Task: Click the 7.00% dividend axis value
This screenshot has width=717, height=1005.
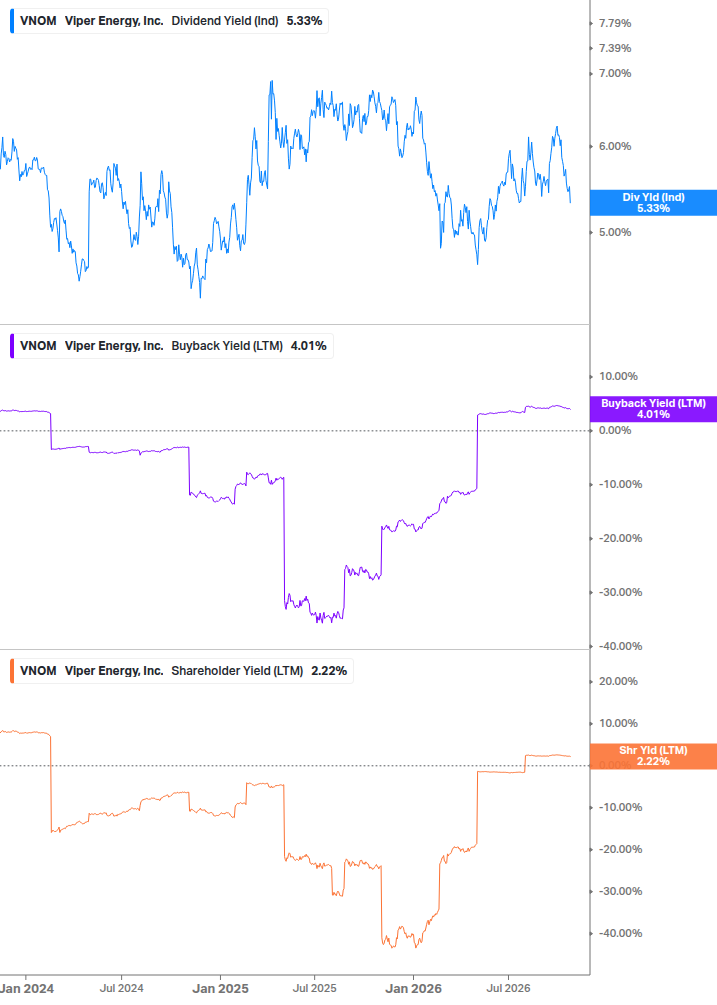Action: click(x=615, y=73)
